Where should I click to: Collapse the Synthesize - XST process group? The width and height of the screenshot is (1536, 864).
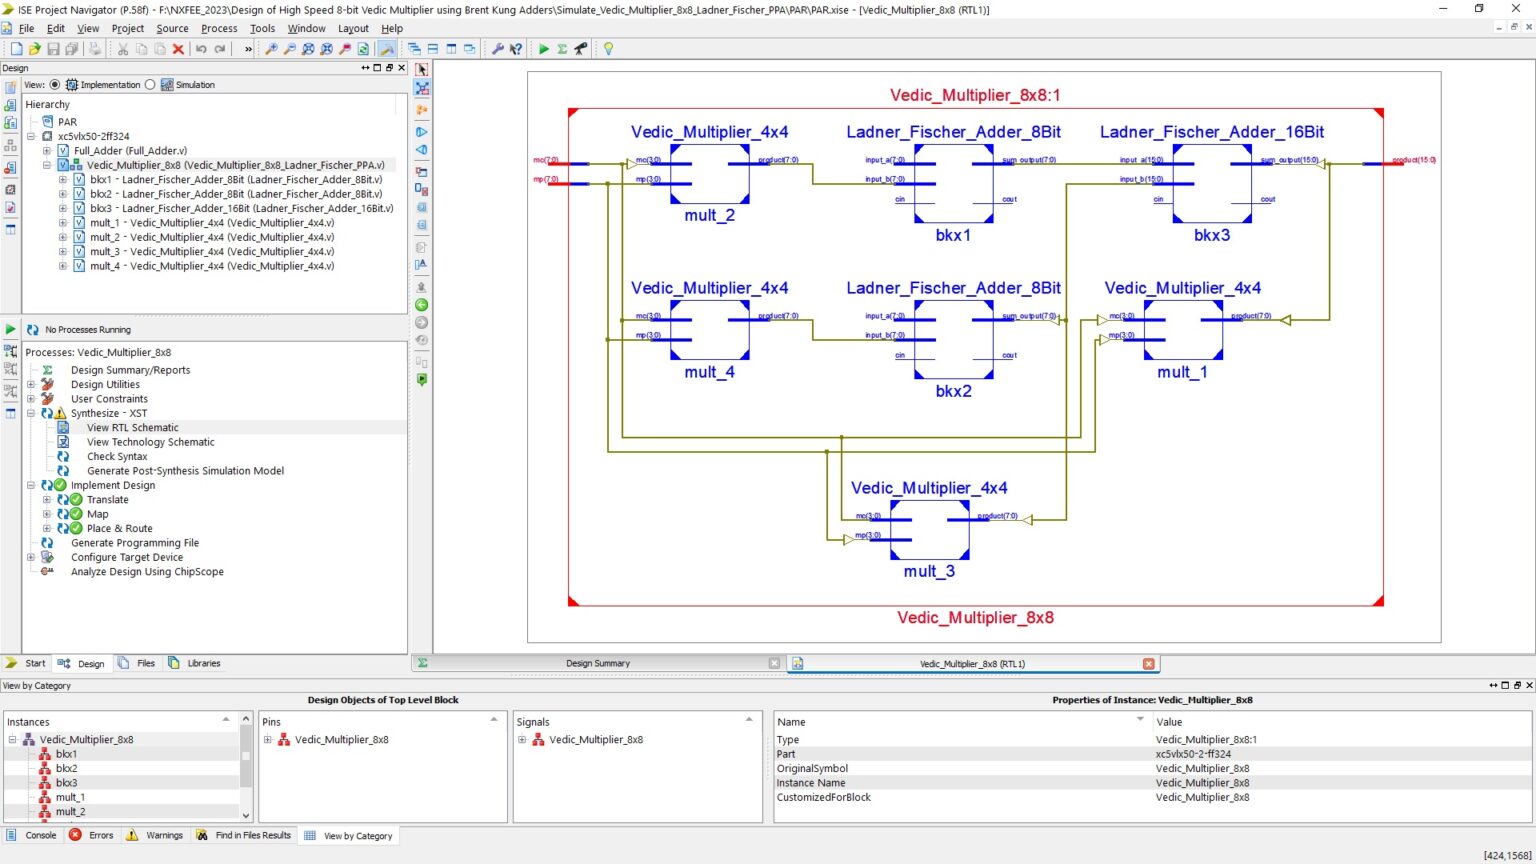(x=31, y=413)
